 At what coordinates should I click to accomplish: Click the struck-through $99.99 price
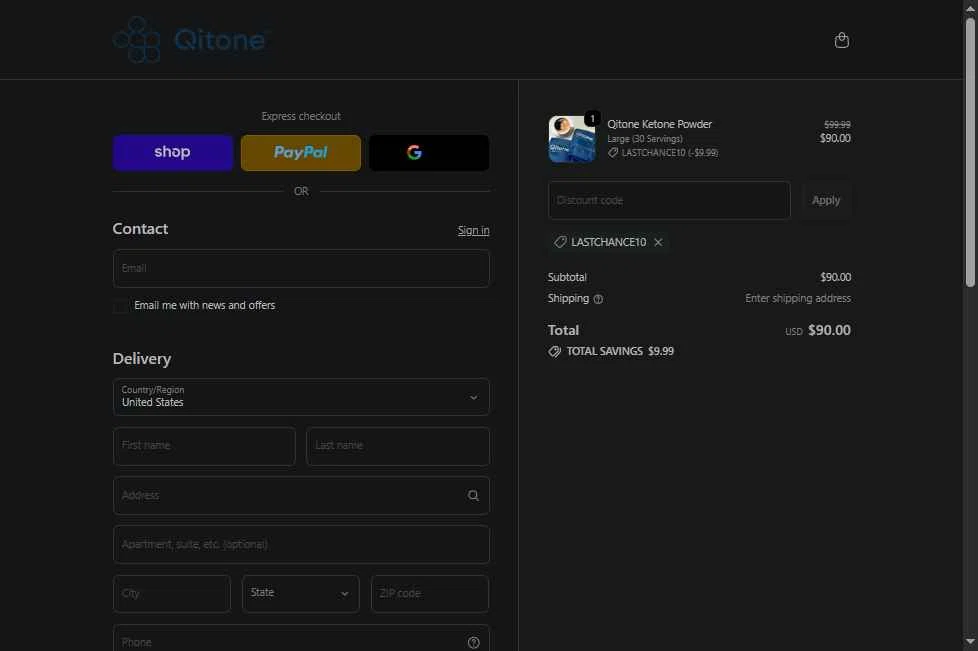point(837,125)
